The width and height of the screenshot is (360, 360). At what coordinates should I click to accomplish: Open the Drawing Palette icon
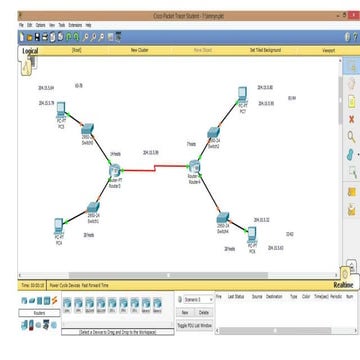(111, 37)
